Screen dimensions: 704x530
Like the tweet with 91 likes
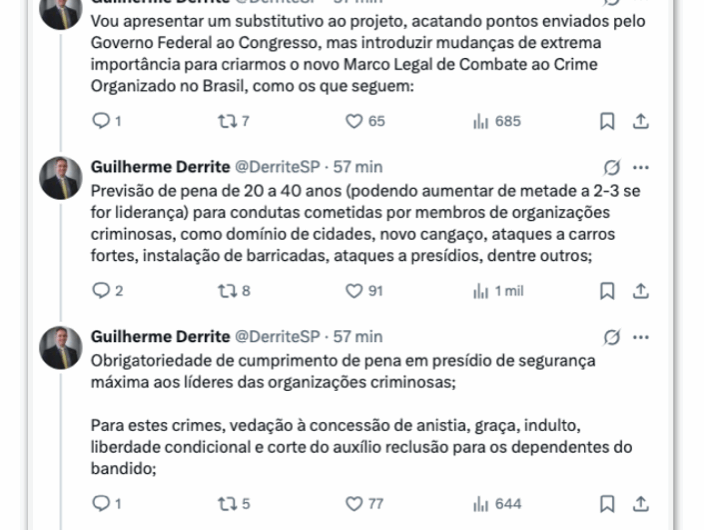tap(353, 291)
